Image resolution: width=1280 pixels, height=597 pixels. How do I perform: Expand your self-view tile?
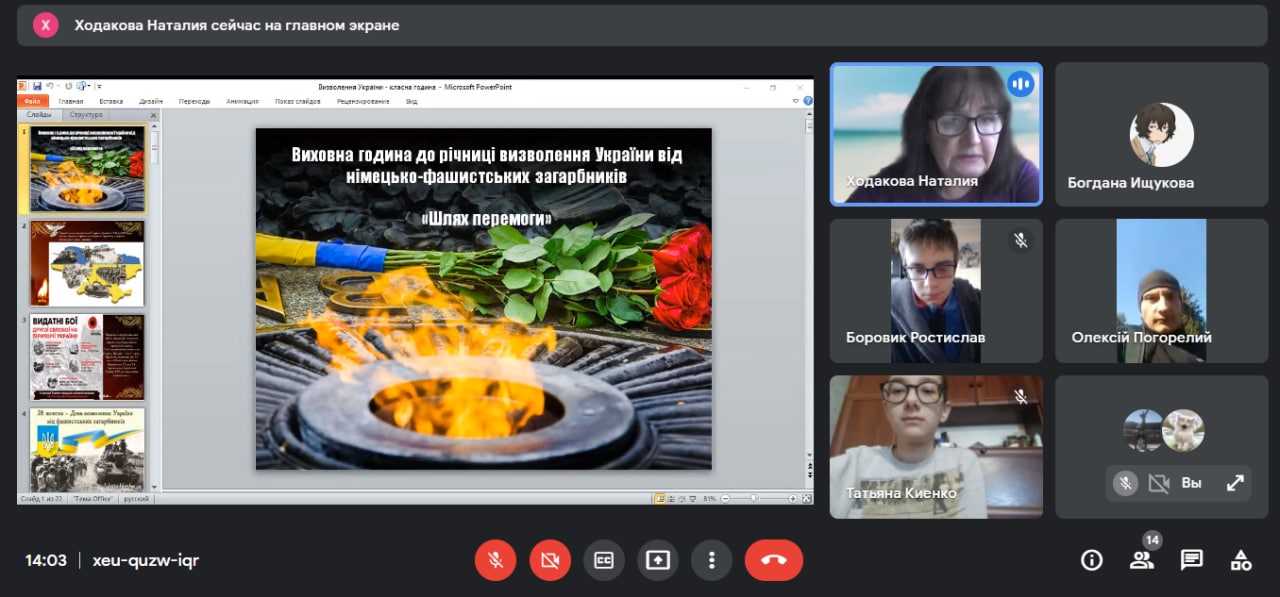coord(1235,483)
